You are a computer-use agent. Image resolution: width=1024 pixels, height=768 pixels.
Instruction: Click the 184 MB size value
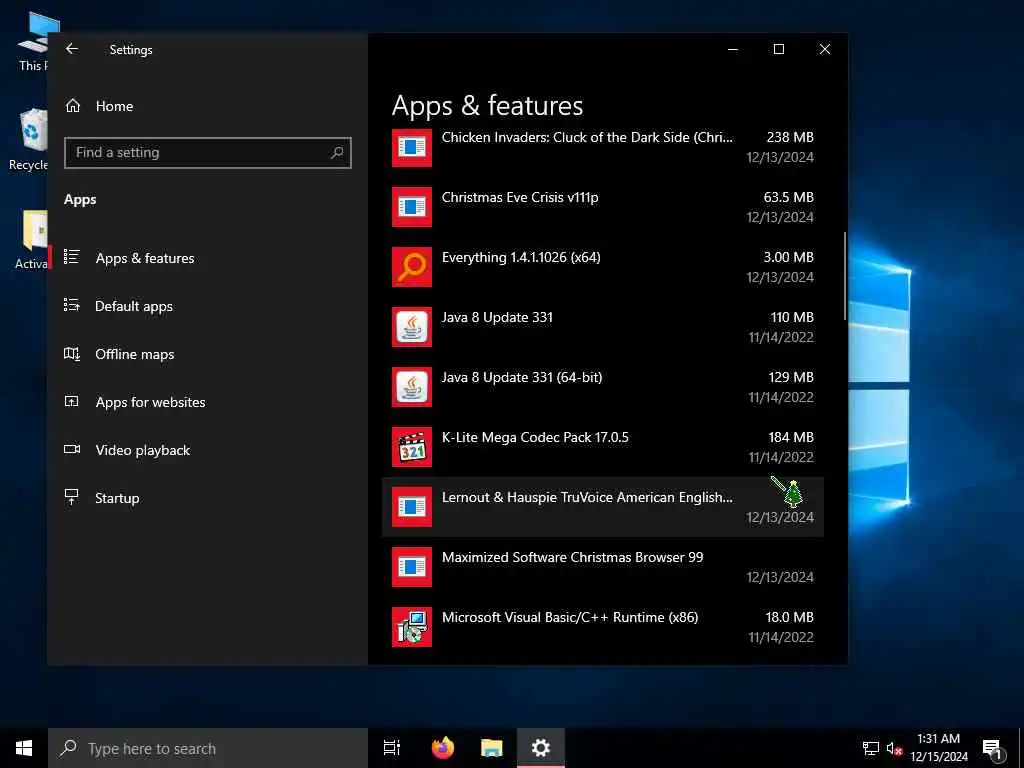pos(791,437)
